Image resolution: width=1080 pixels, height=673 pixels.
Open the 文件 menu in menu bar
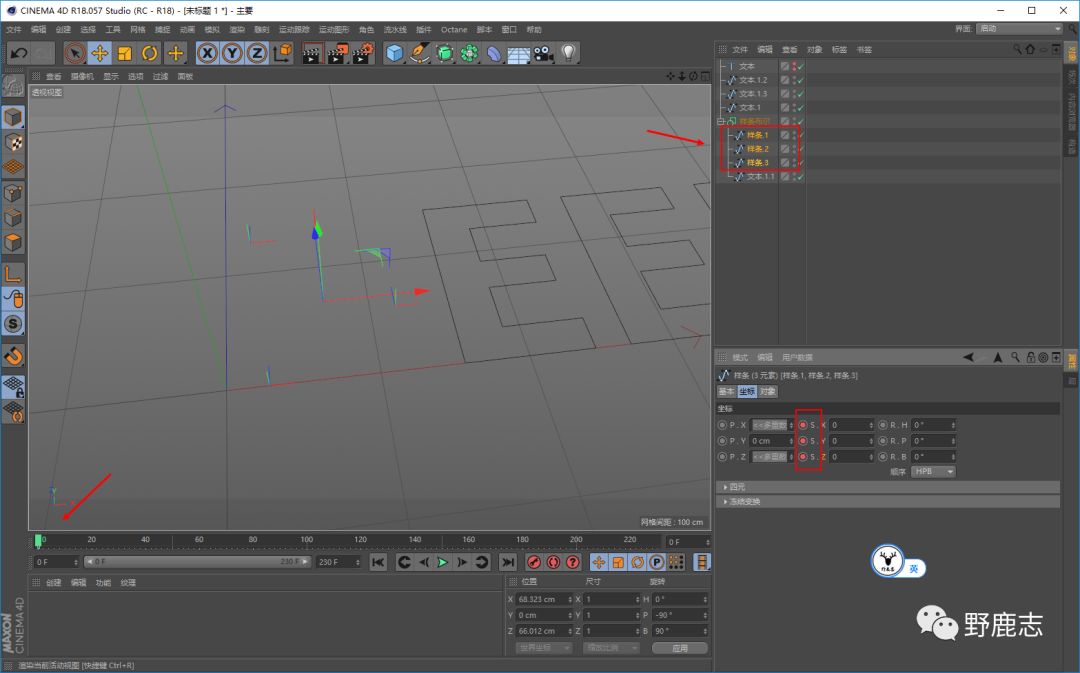click(x=14, y=30)
